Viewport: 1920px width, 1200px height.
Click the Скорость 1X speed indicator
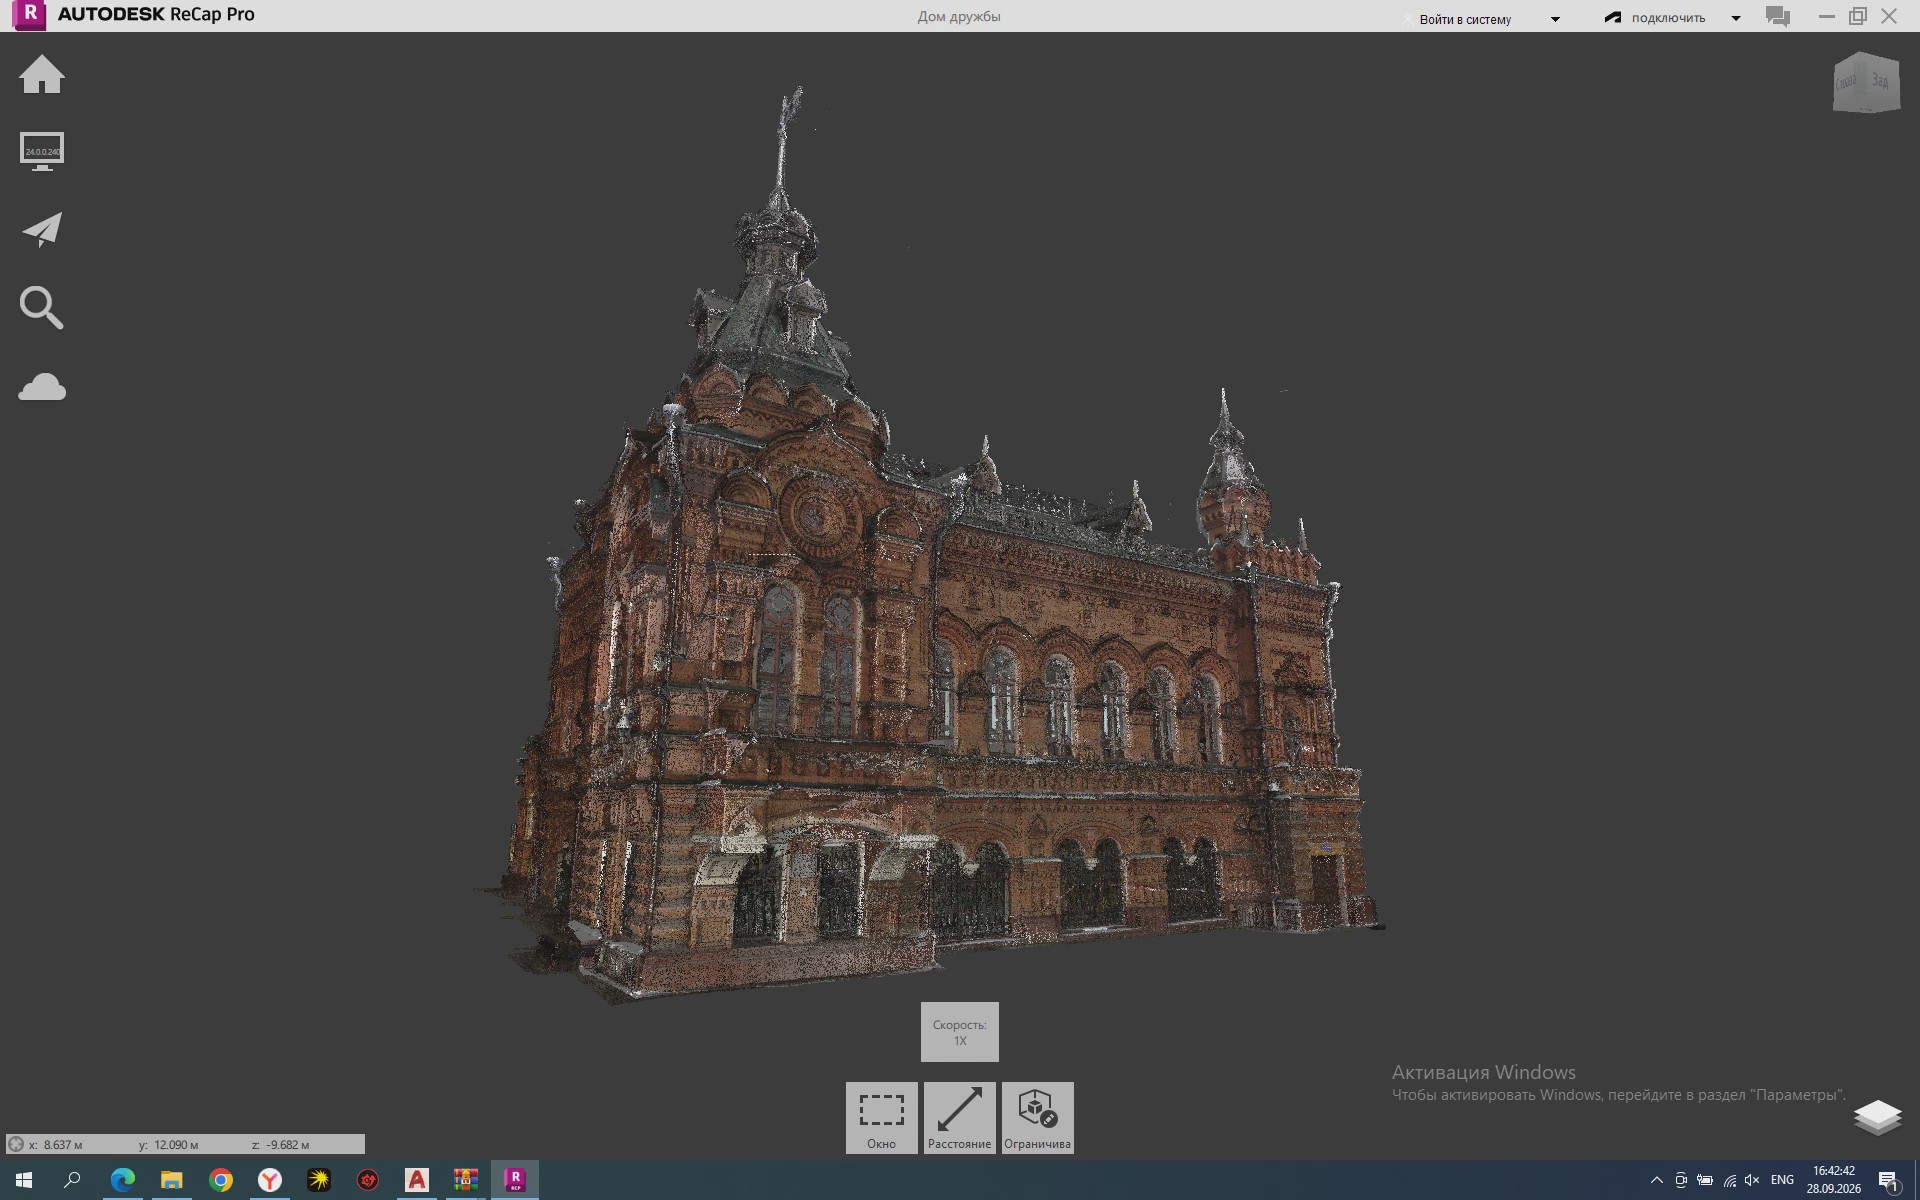[959, 1032]
